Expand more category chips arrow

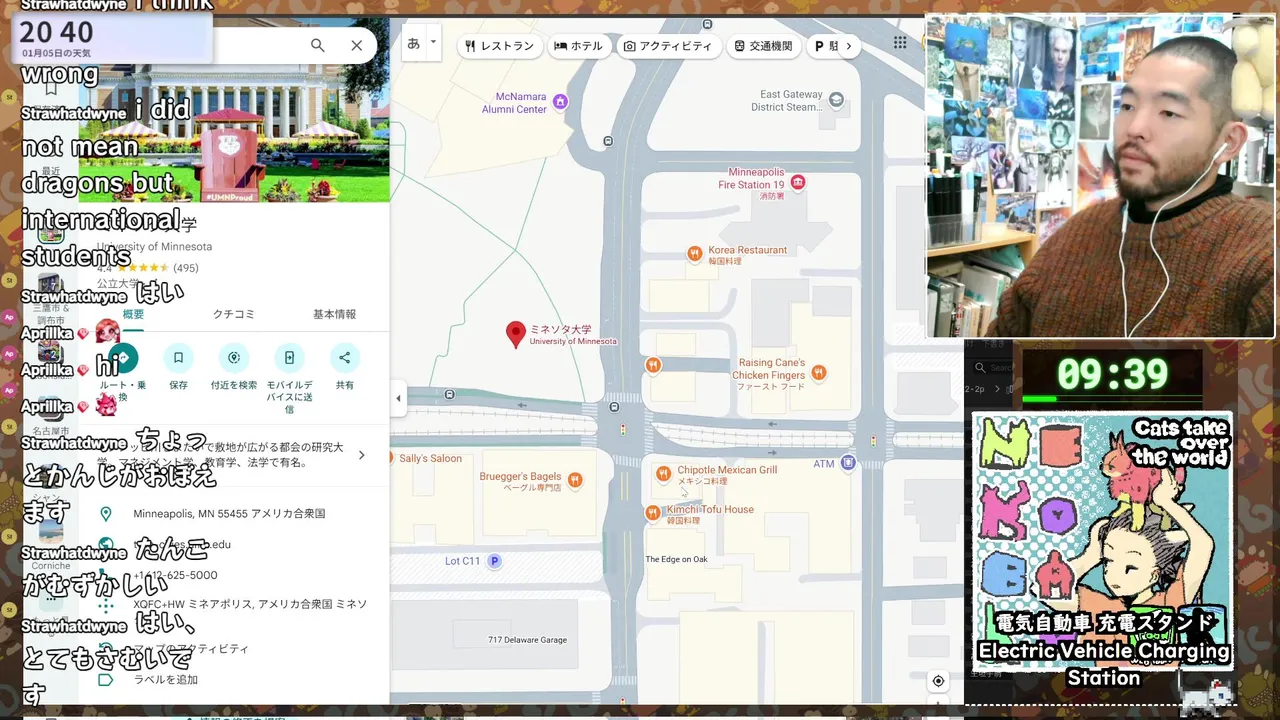[849, 46]
